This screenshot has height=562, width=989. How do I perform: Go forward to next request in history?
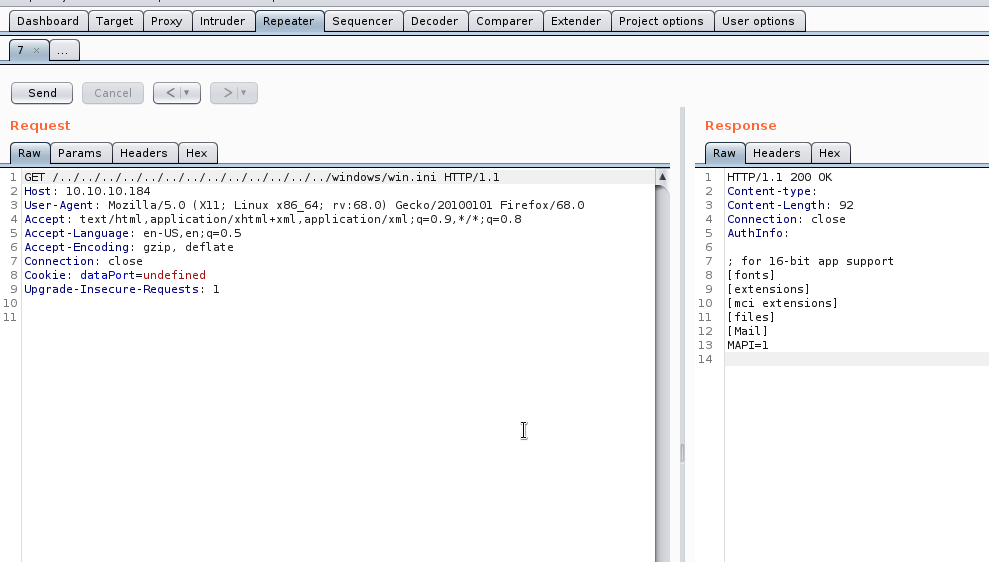pos(227,93)
